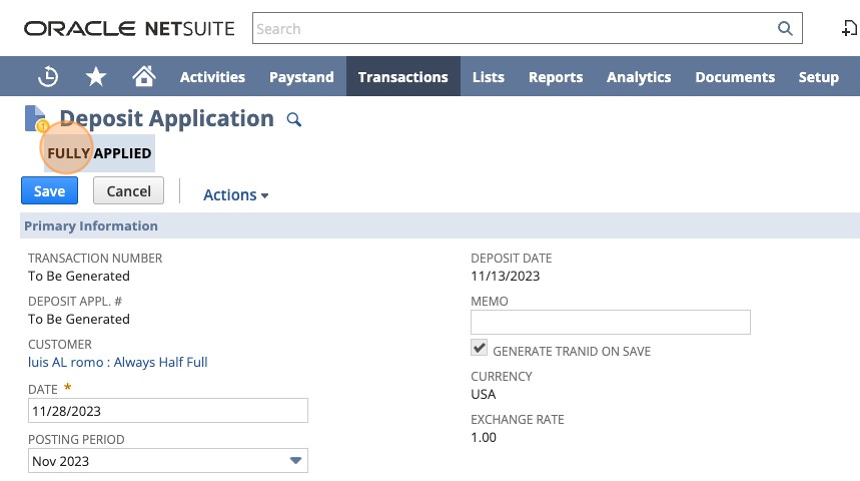Click the Date input field
The height and width of the screenshot is (481, 860).
coord(168,411)
